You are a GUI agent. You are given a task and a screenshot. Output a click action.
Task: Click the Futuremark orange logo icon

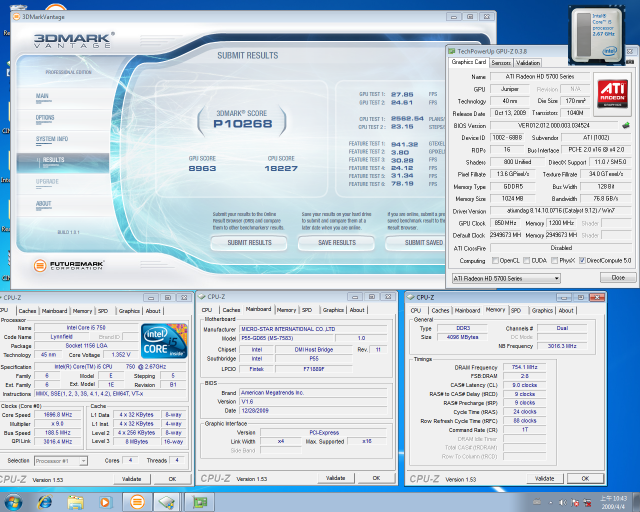click(x=40, y=266)
